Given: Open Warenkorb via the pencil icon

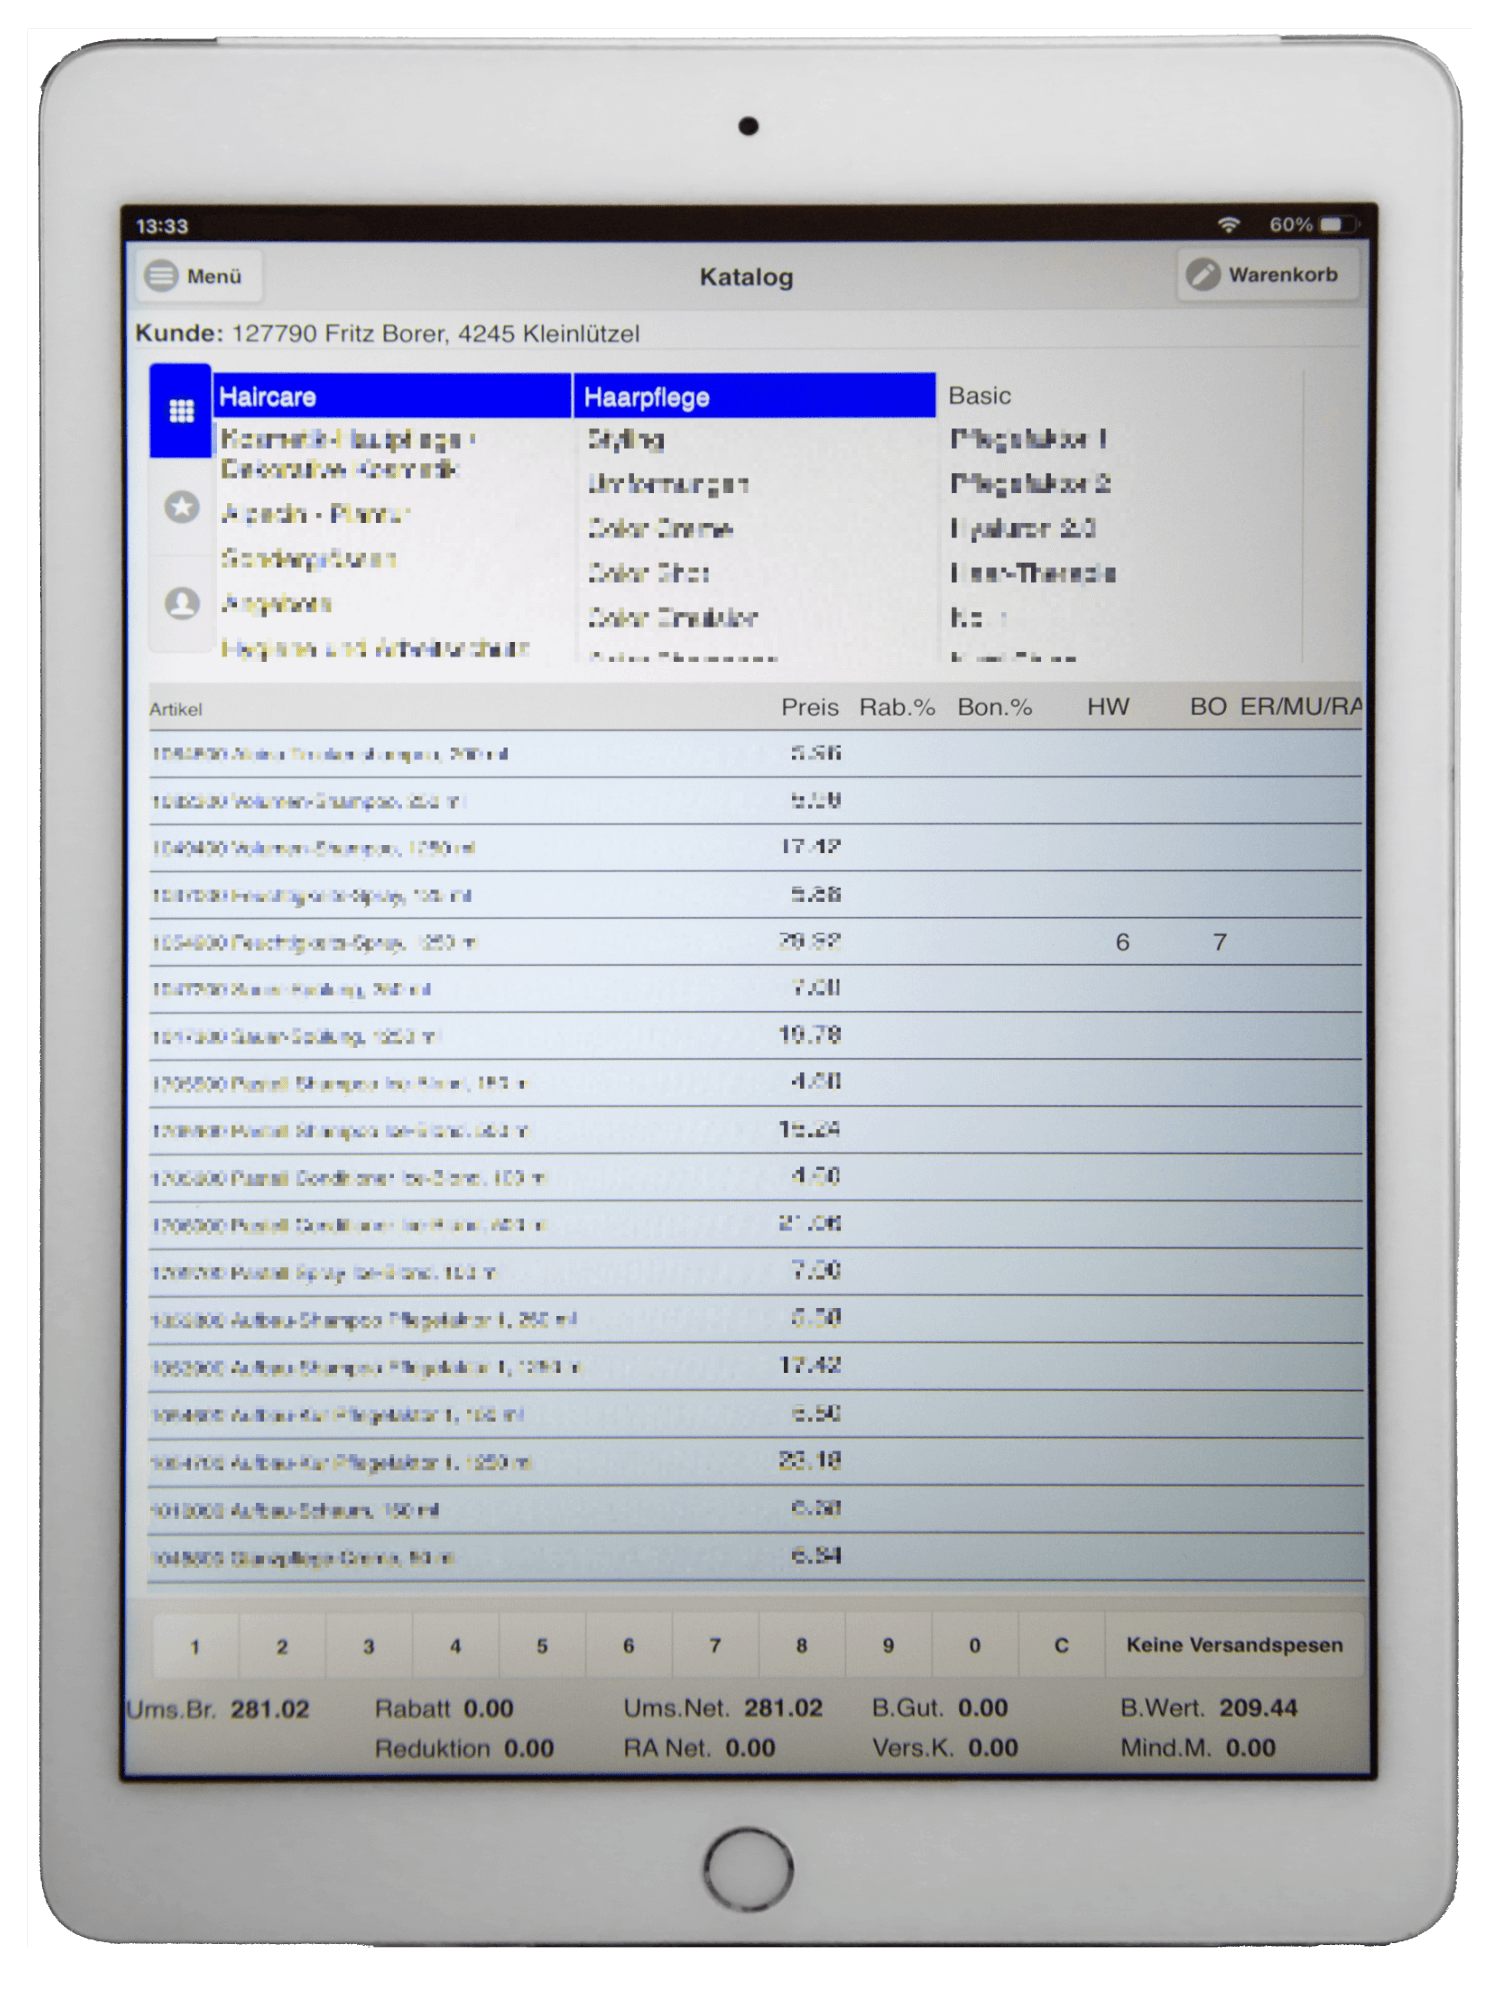Looking at the screenshot, I should pos(1204,274).
